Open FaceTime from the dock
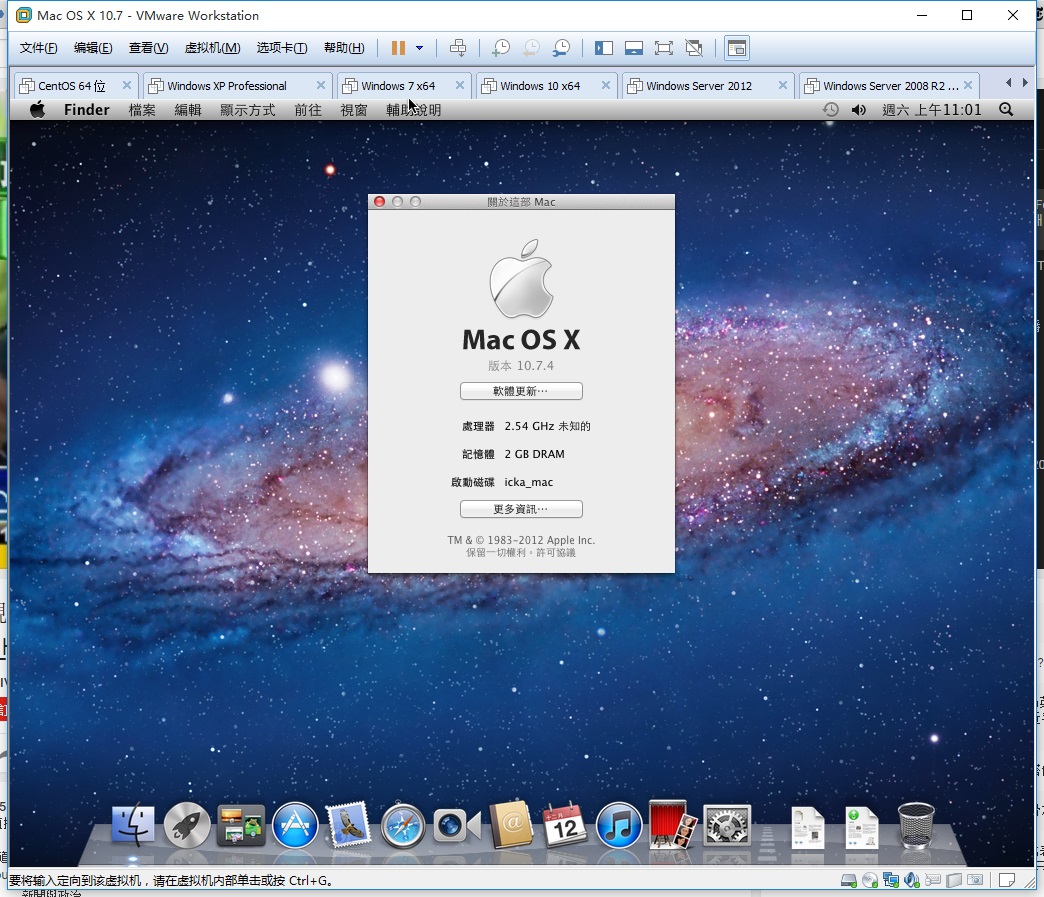The height and width of the screenshot is (897, 1044). (457, 826)
